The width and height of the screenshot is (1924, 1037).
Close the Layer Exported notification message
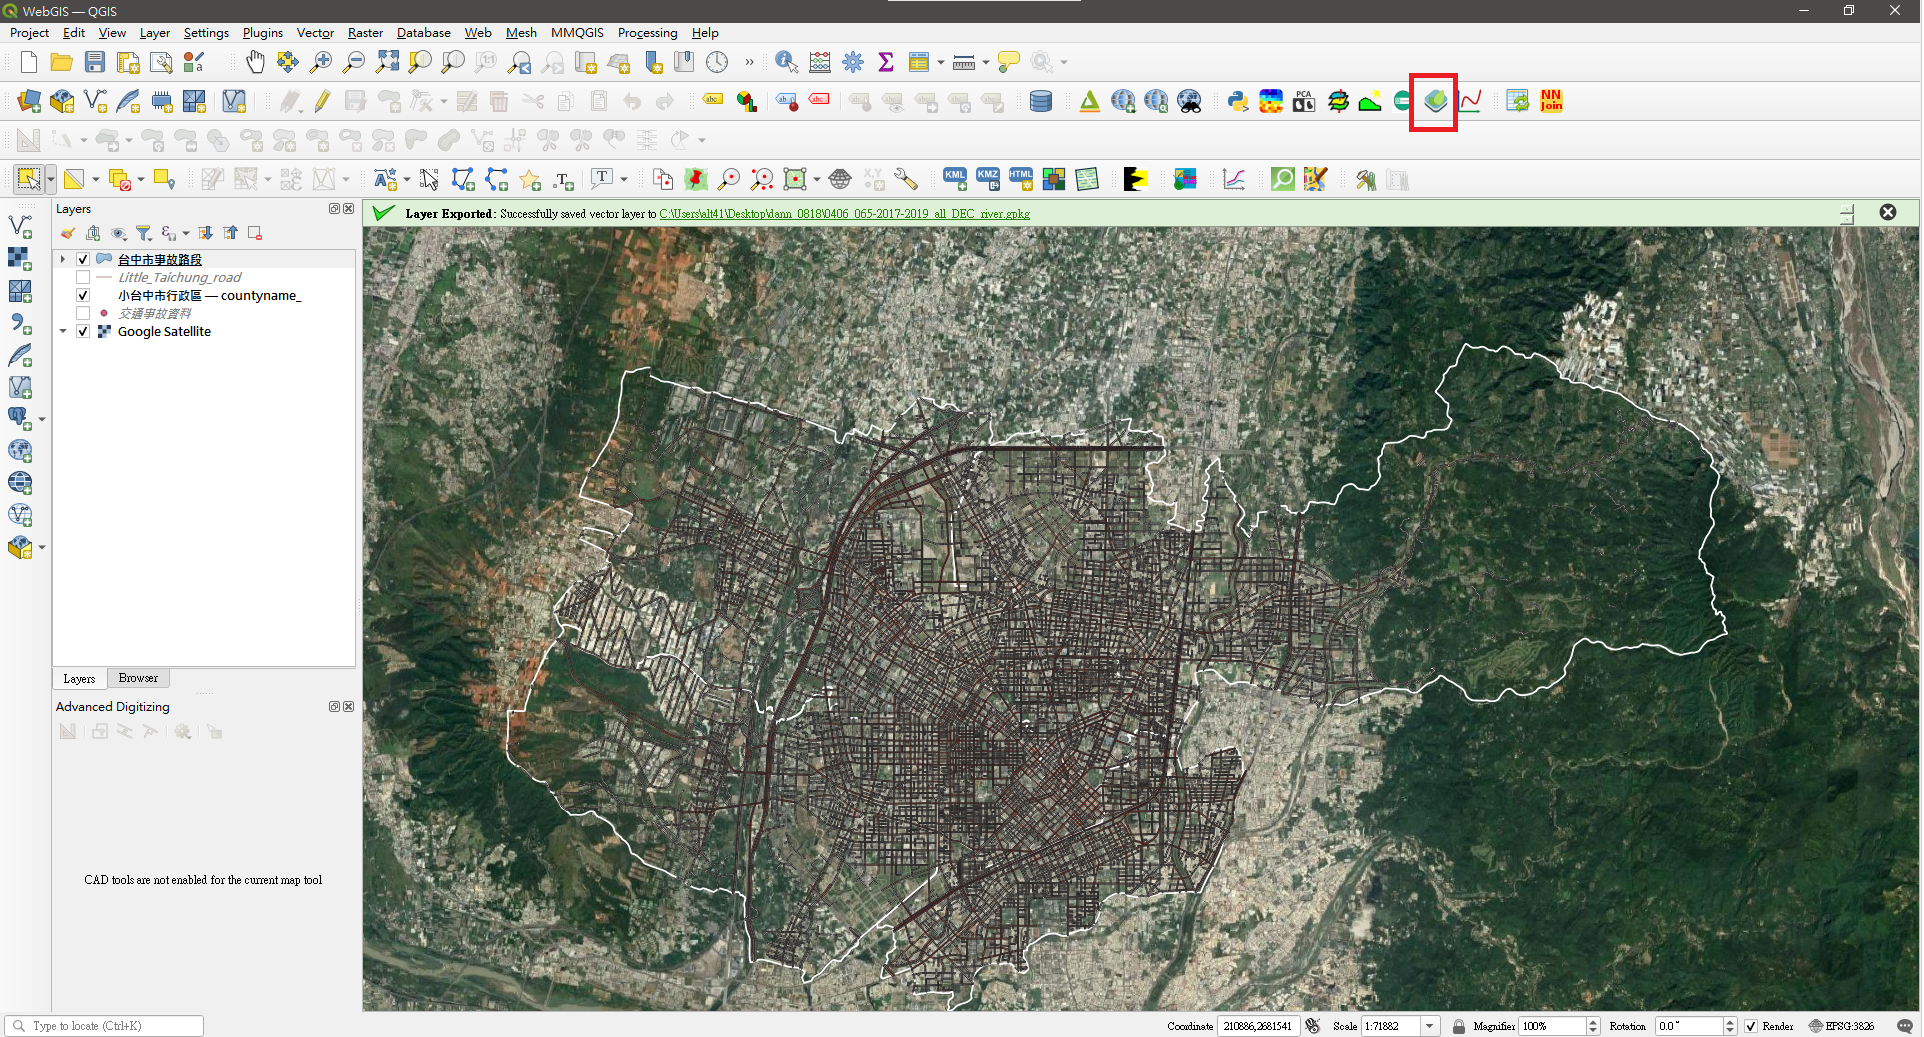1888,212
